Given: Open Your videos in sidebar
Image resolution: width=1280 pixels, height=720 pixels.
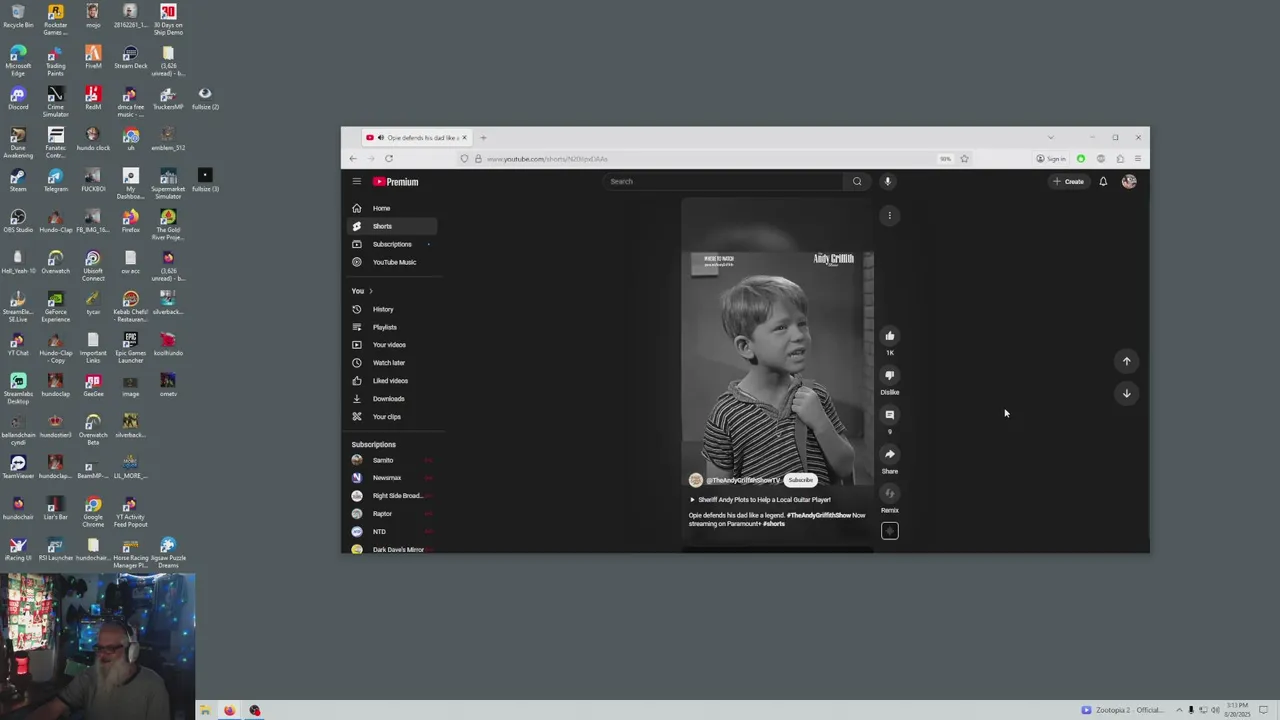Looking at the screenshot, I should pos(392,345).
